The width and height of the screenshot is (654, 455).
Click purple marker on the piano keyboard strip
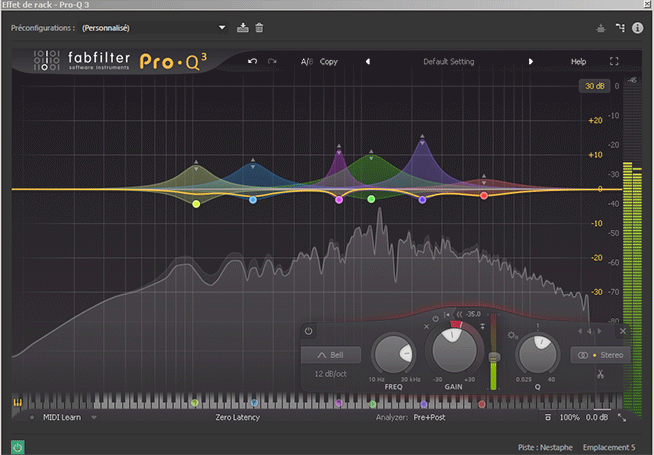pos(424,404)
